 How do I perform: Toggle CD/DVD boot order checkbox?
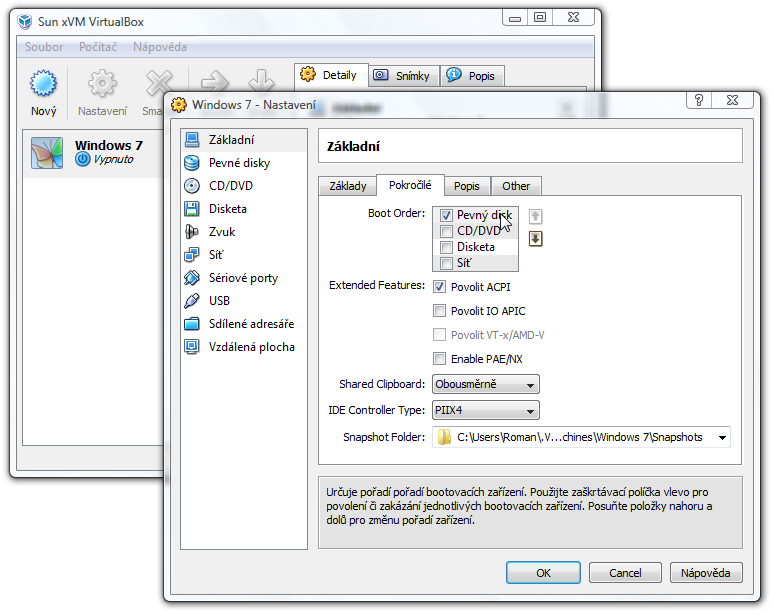point(446,231)
